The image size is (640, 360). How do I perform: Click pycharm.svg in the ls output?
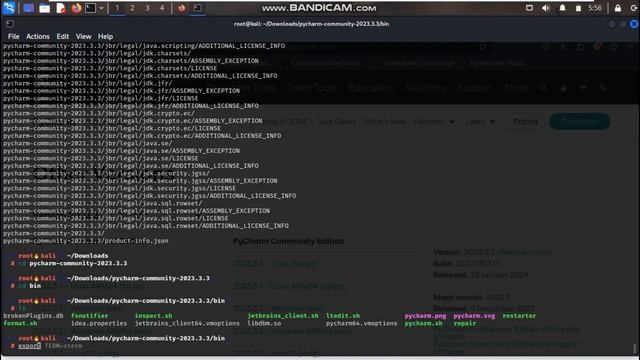click(474, 316)
